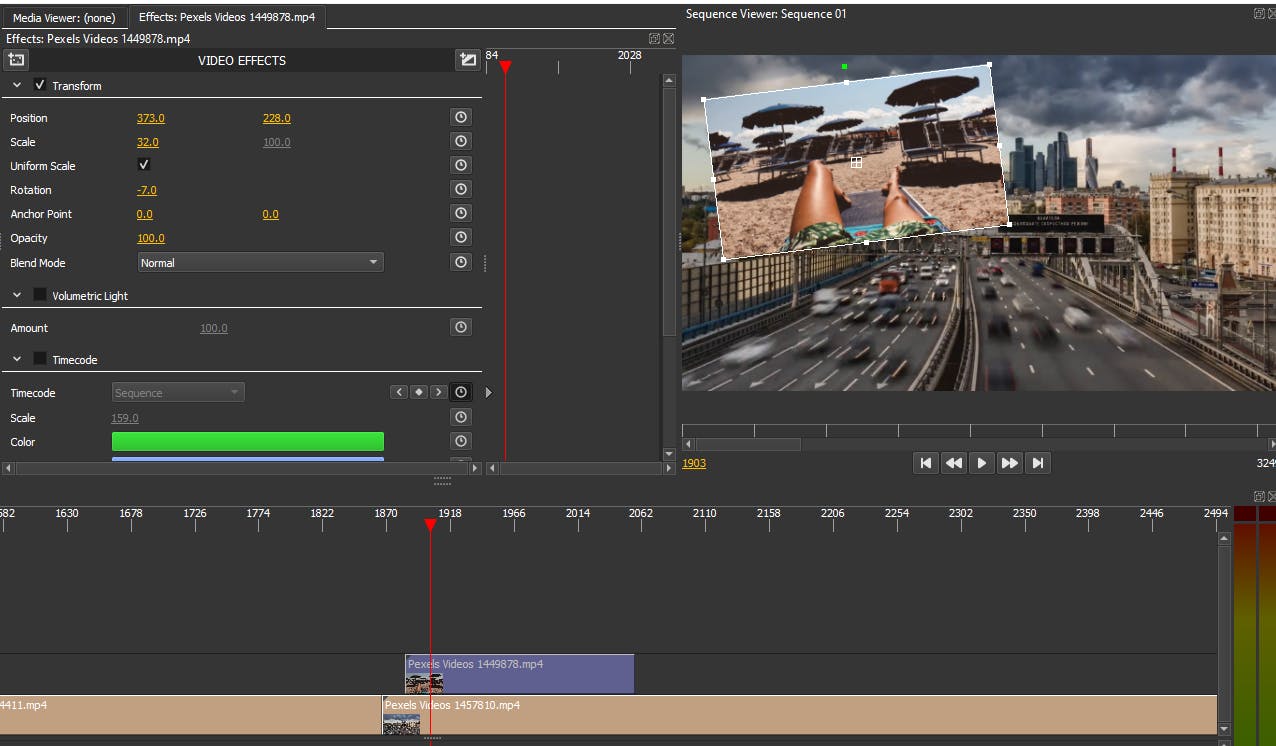Enable keyframing stopwatch for Opacity
Screen dimensions: 1276x746
[x=460, y=237]
